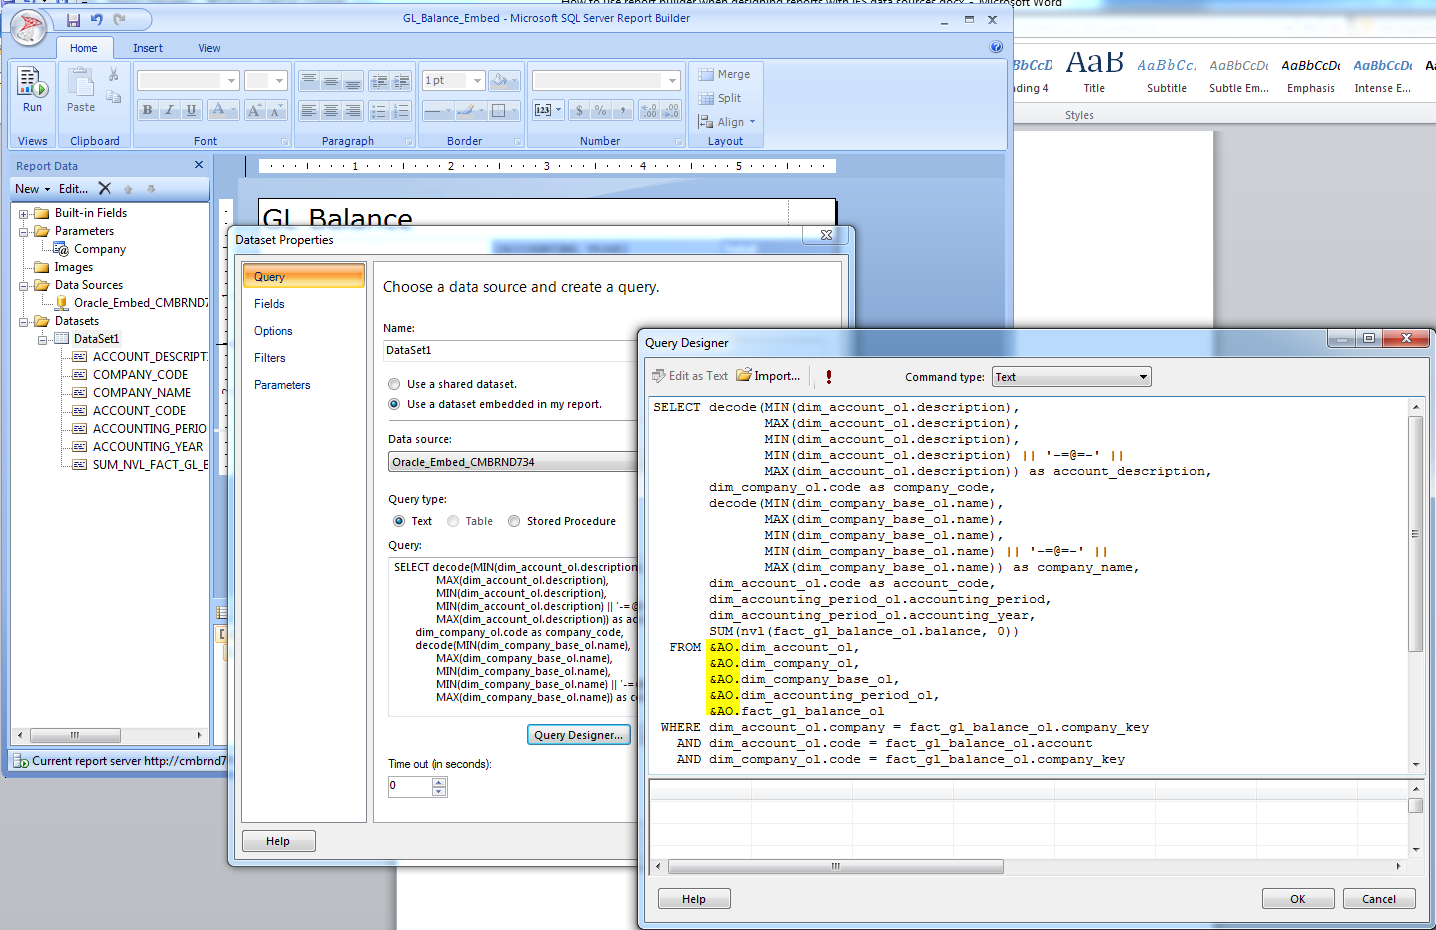1436x930 pixels.
Task: Click the Query Designer... button
Action: (x=579, y=735)
